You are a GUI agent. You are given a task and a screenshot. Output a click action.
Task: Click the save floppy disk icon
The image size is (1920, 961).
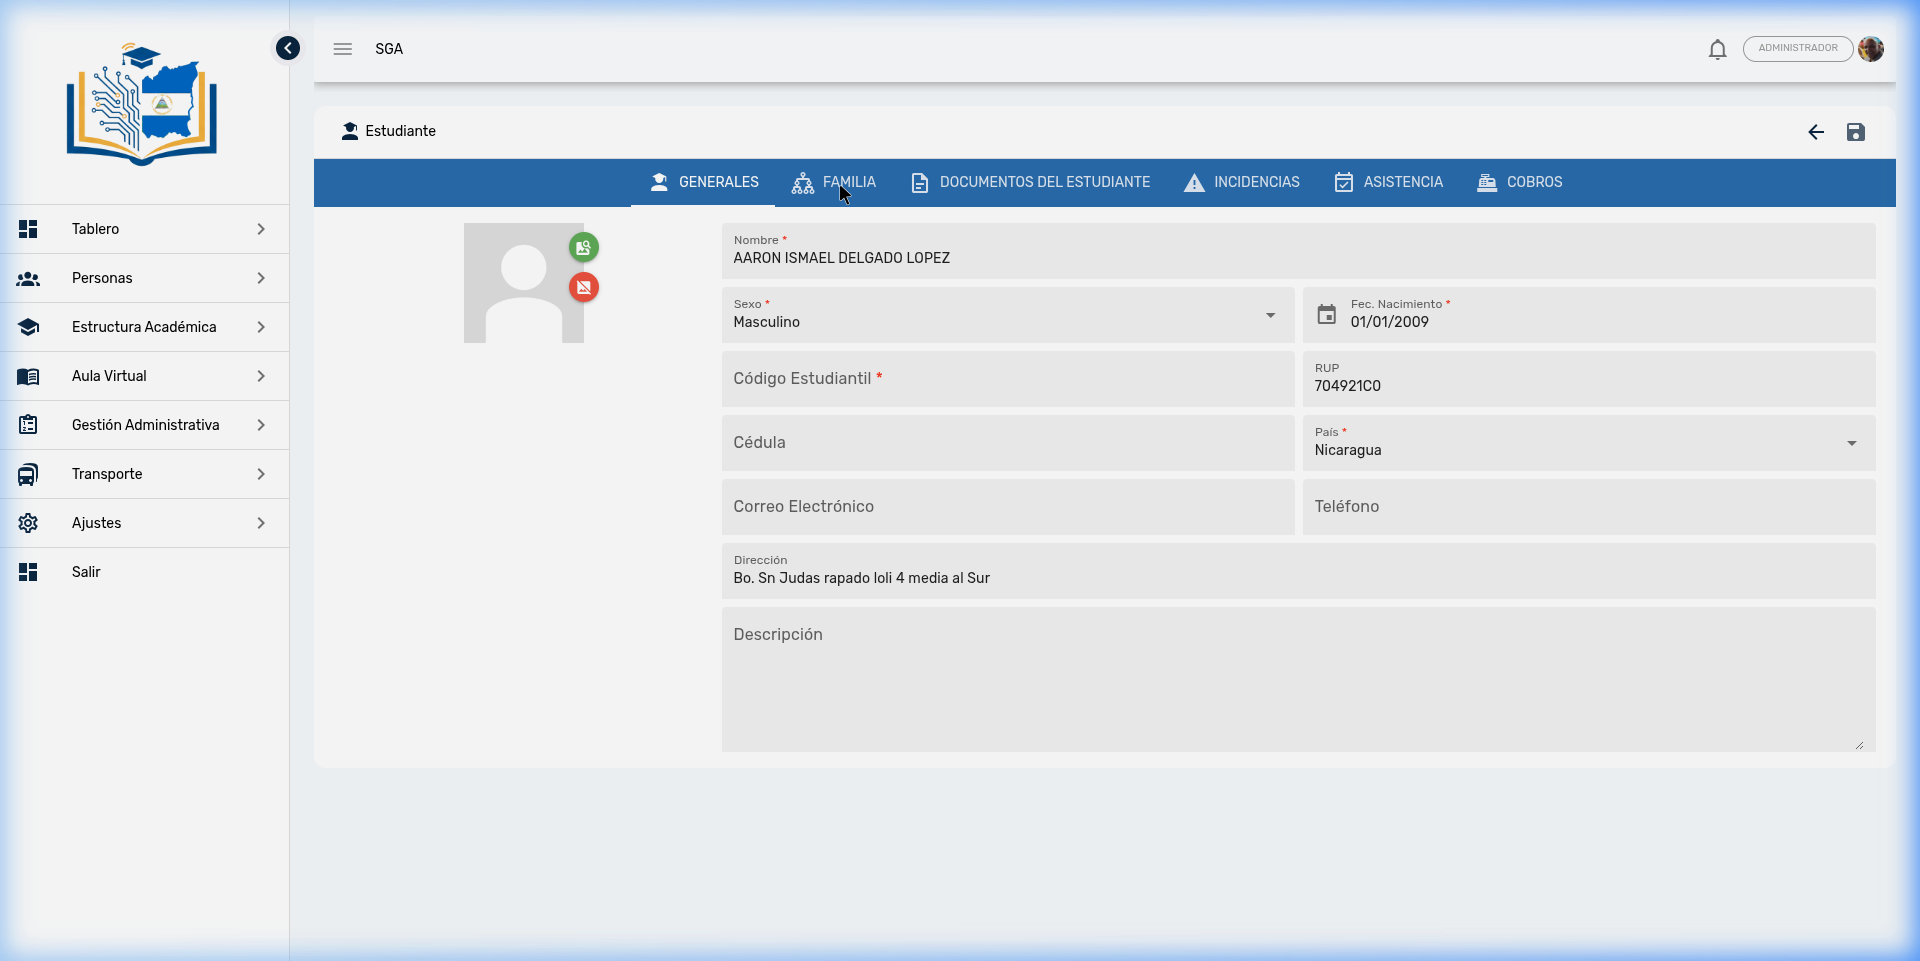coord(1855,132)
